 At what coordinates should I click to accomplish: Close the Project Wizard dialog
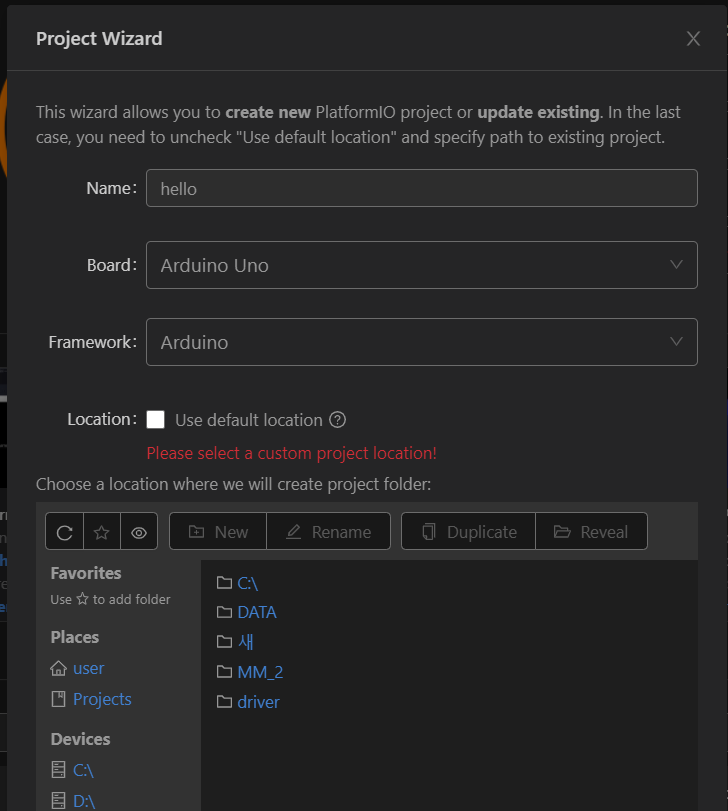click(x=693, y=38)
